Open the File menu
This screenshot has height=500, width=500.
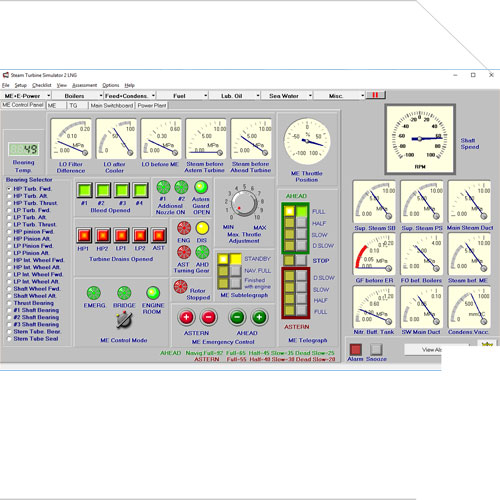point(6,85)
